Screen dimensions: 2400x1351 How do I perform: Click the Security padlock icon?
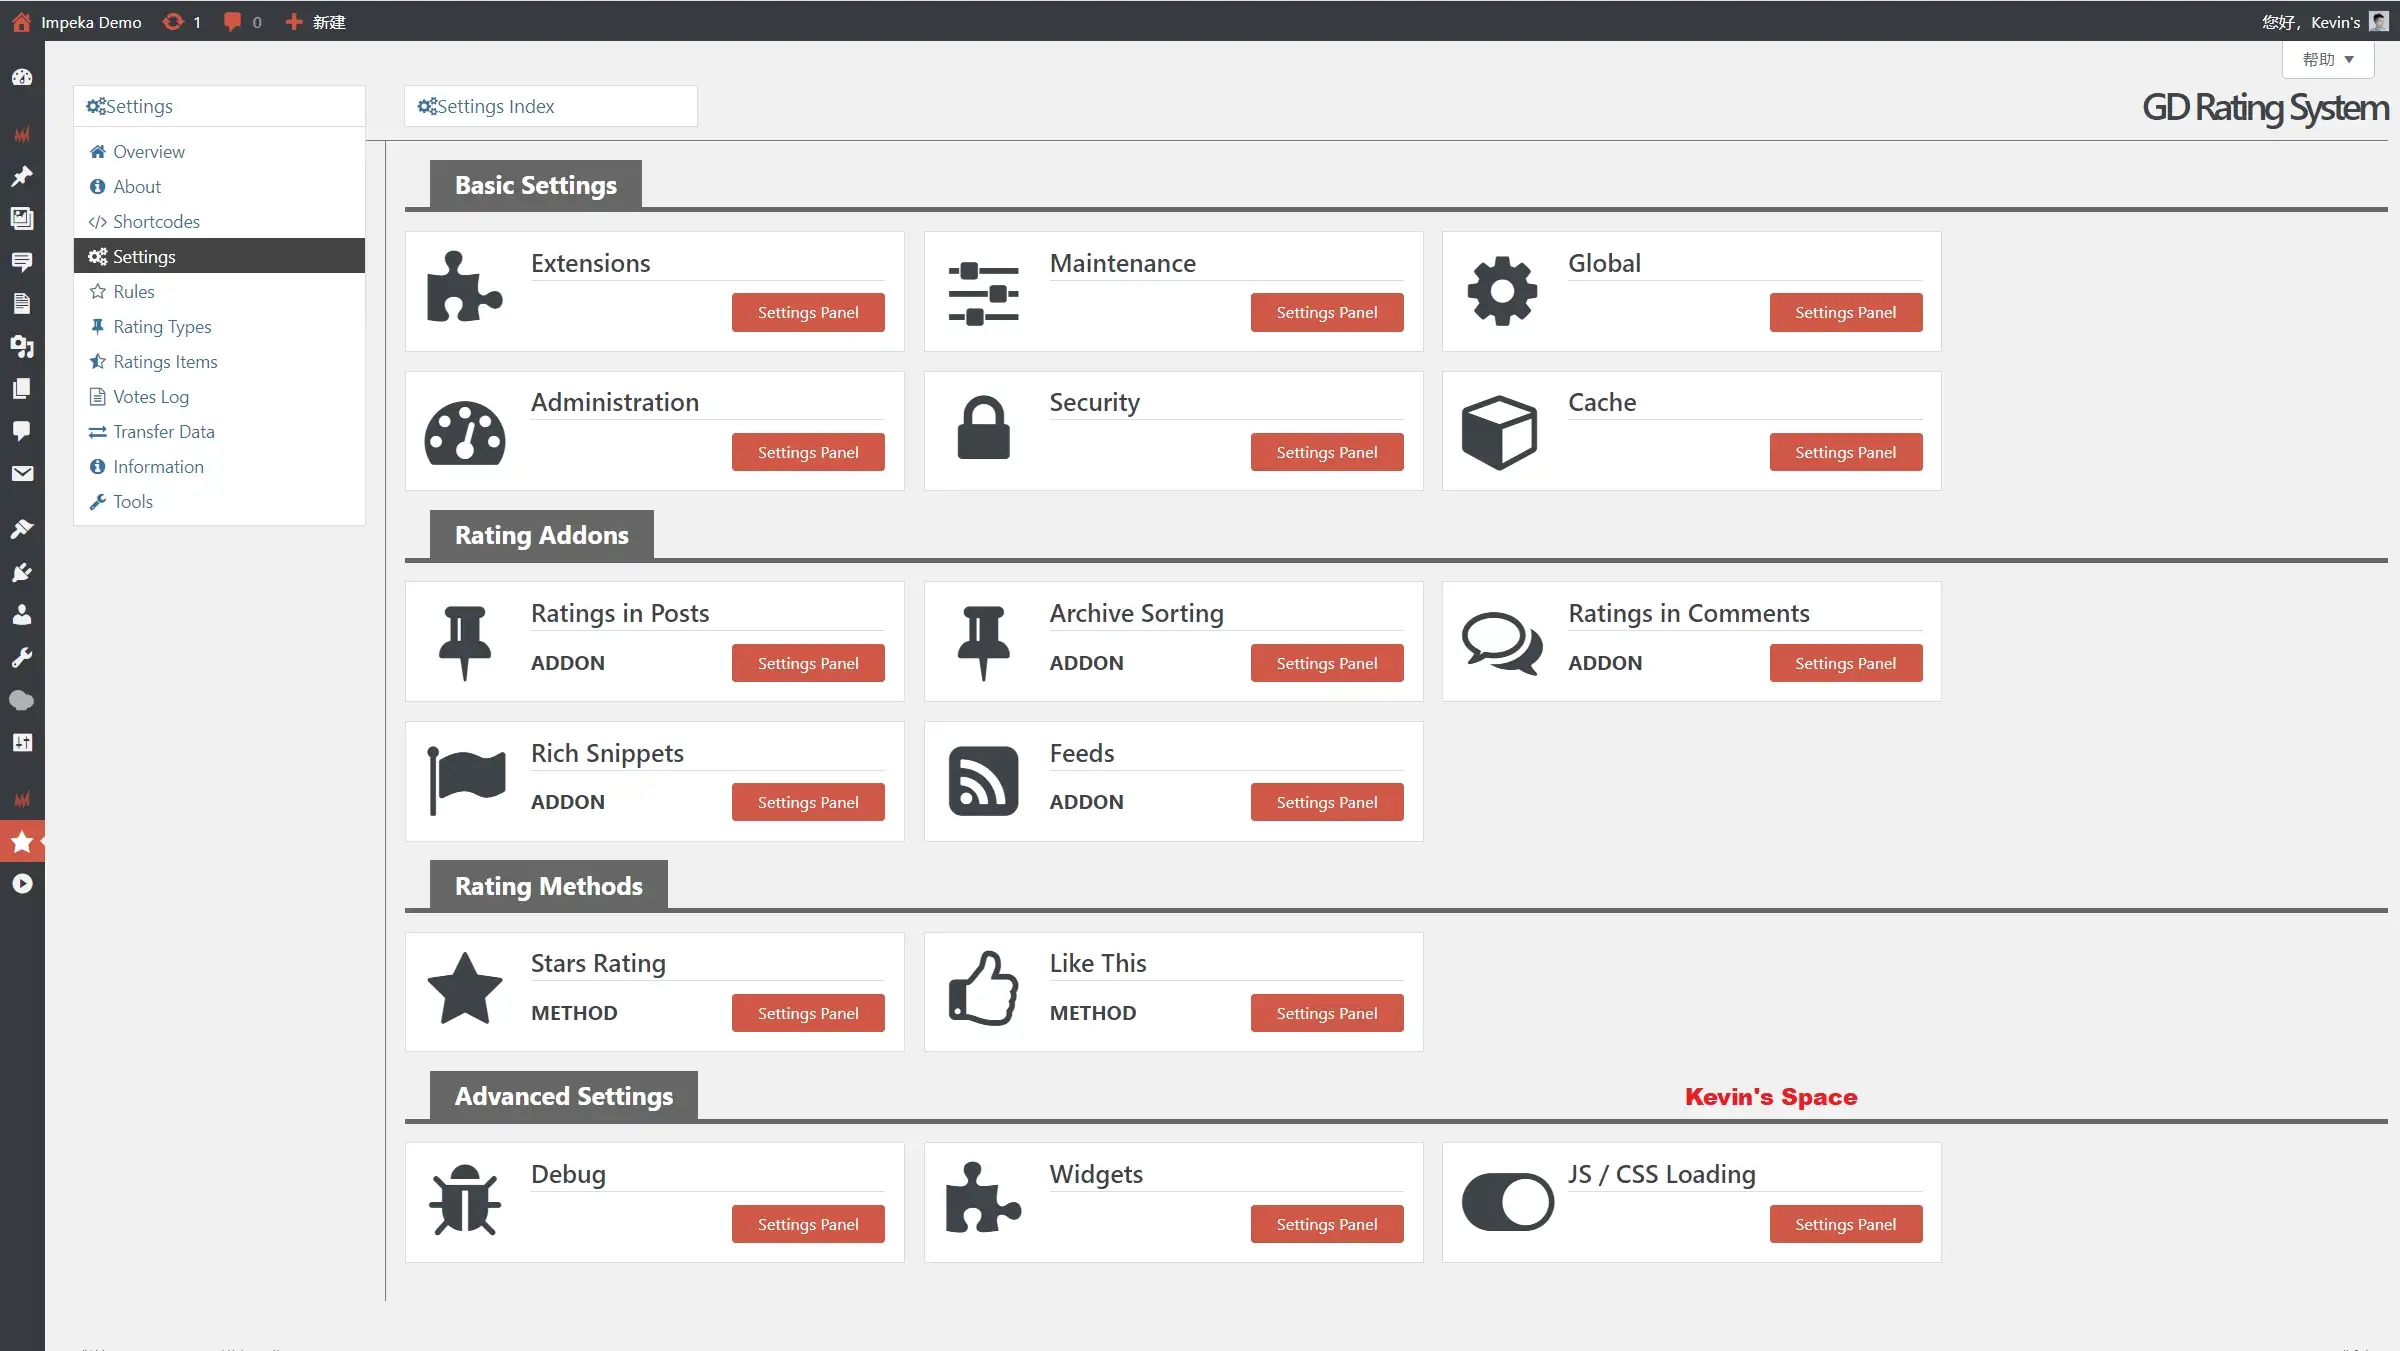click(x=983, y=428)
